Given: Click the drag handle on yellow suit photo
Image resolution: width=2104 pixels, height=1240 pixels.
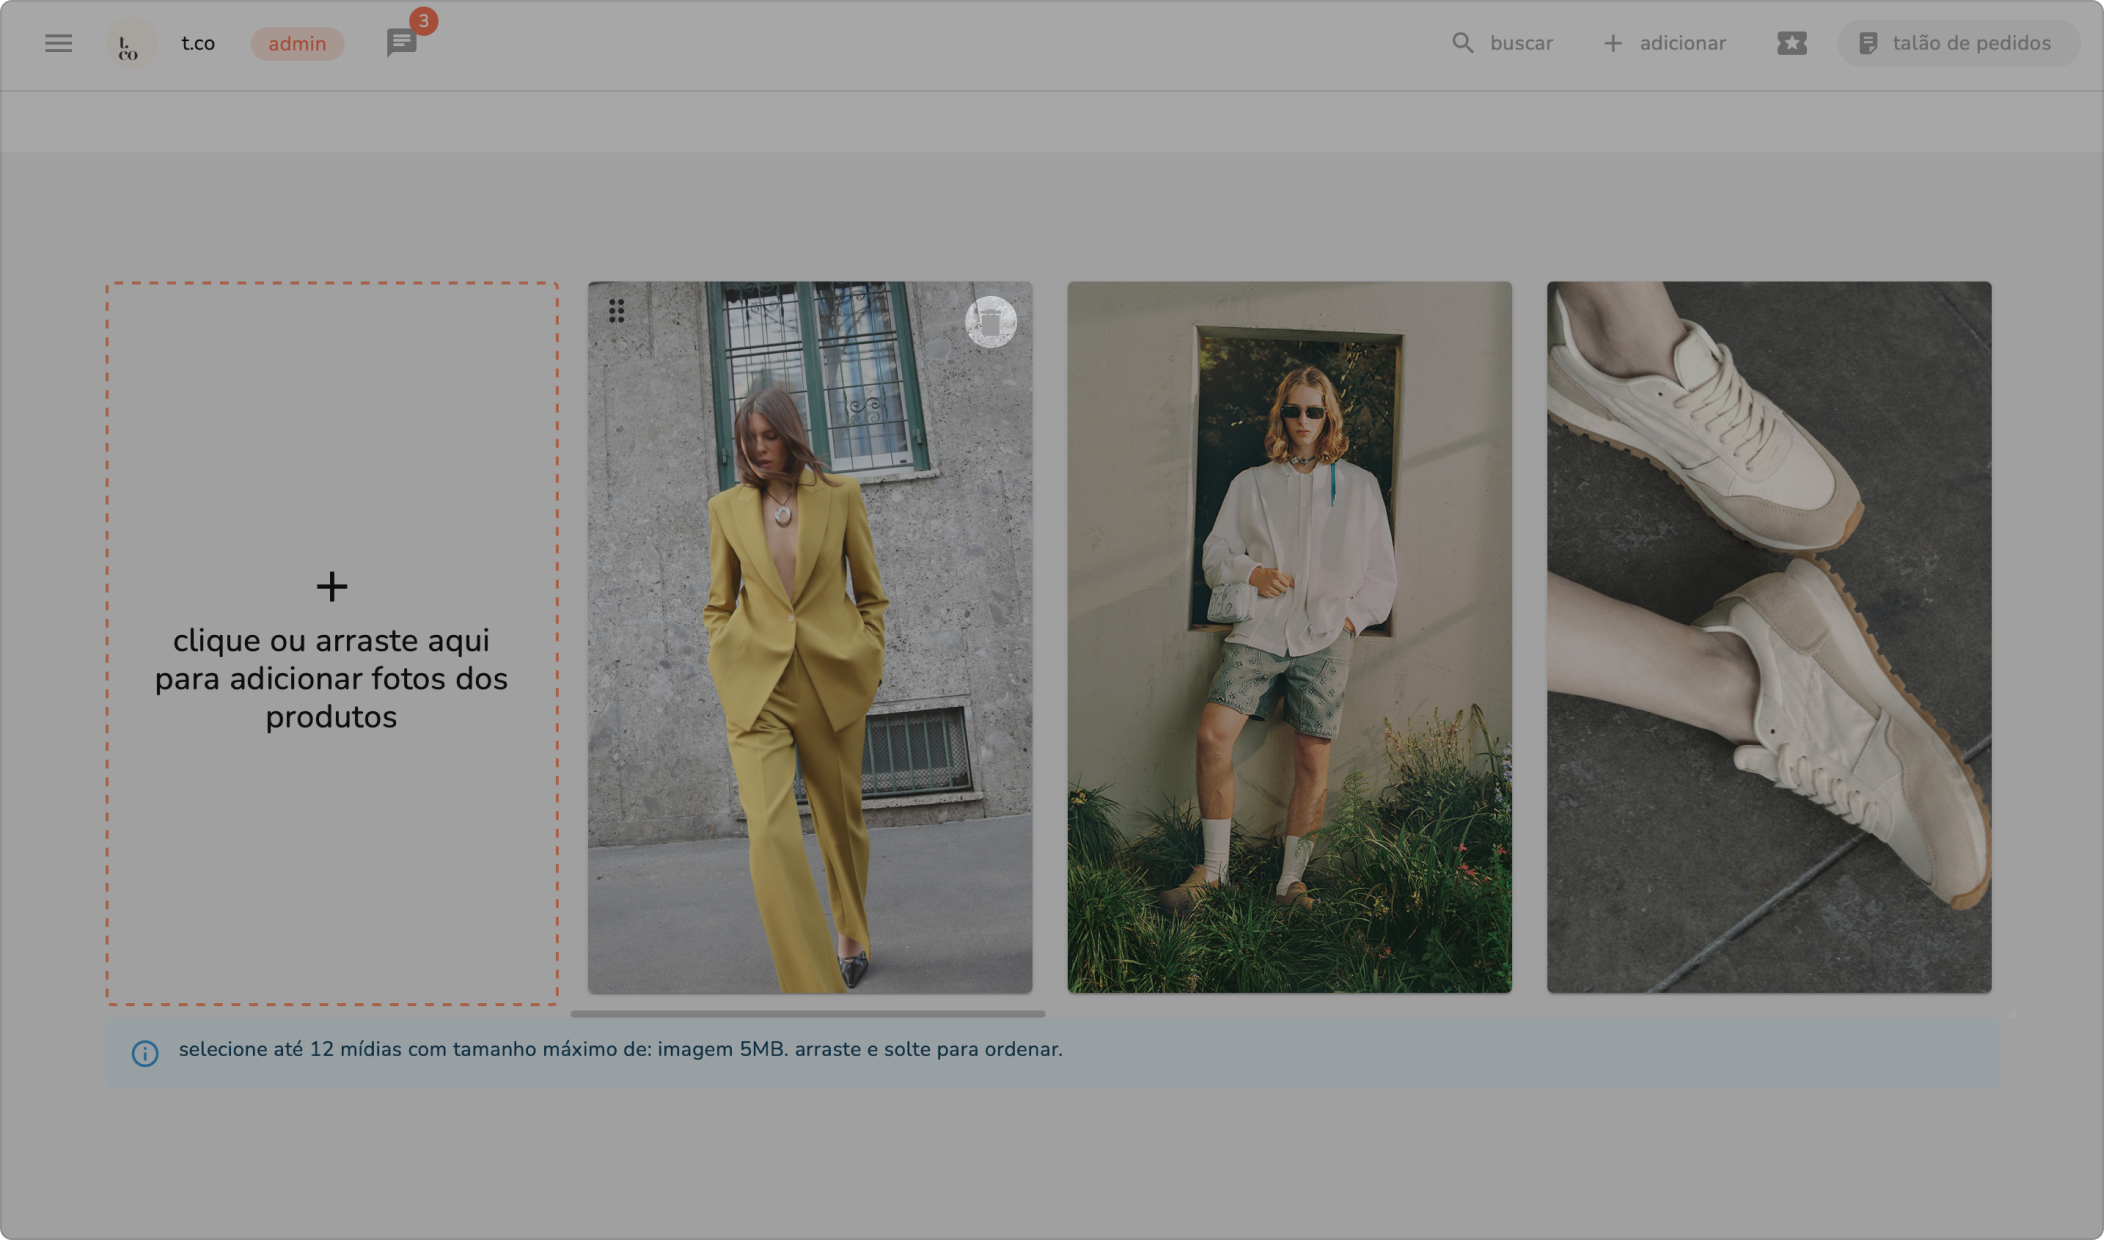Looking at the screenshot, I should (617, 311).
